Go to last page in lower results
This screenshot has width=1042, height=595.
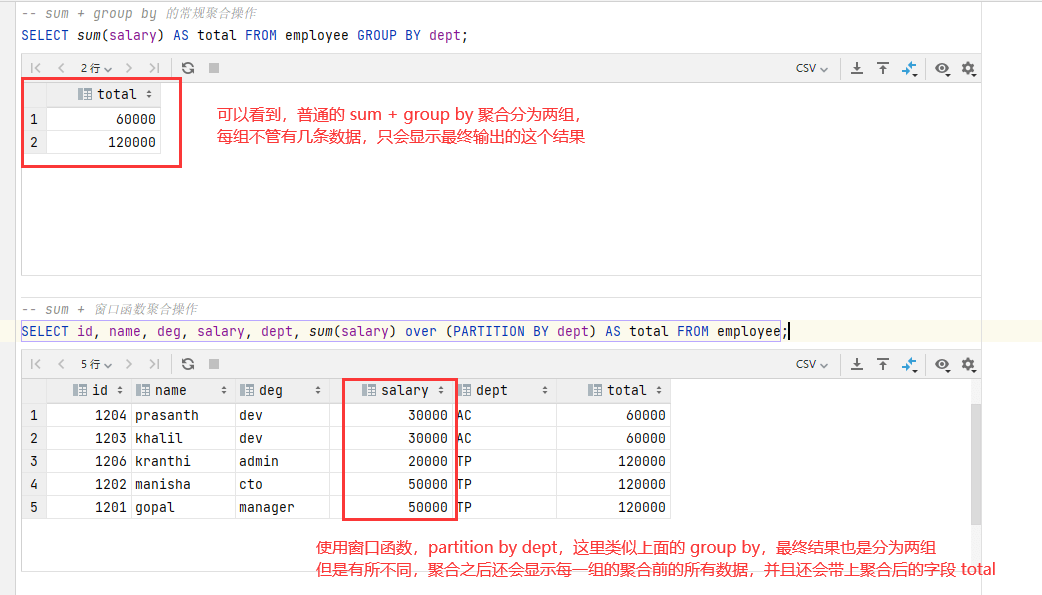click(154, 364)
